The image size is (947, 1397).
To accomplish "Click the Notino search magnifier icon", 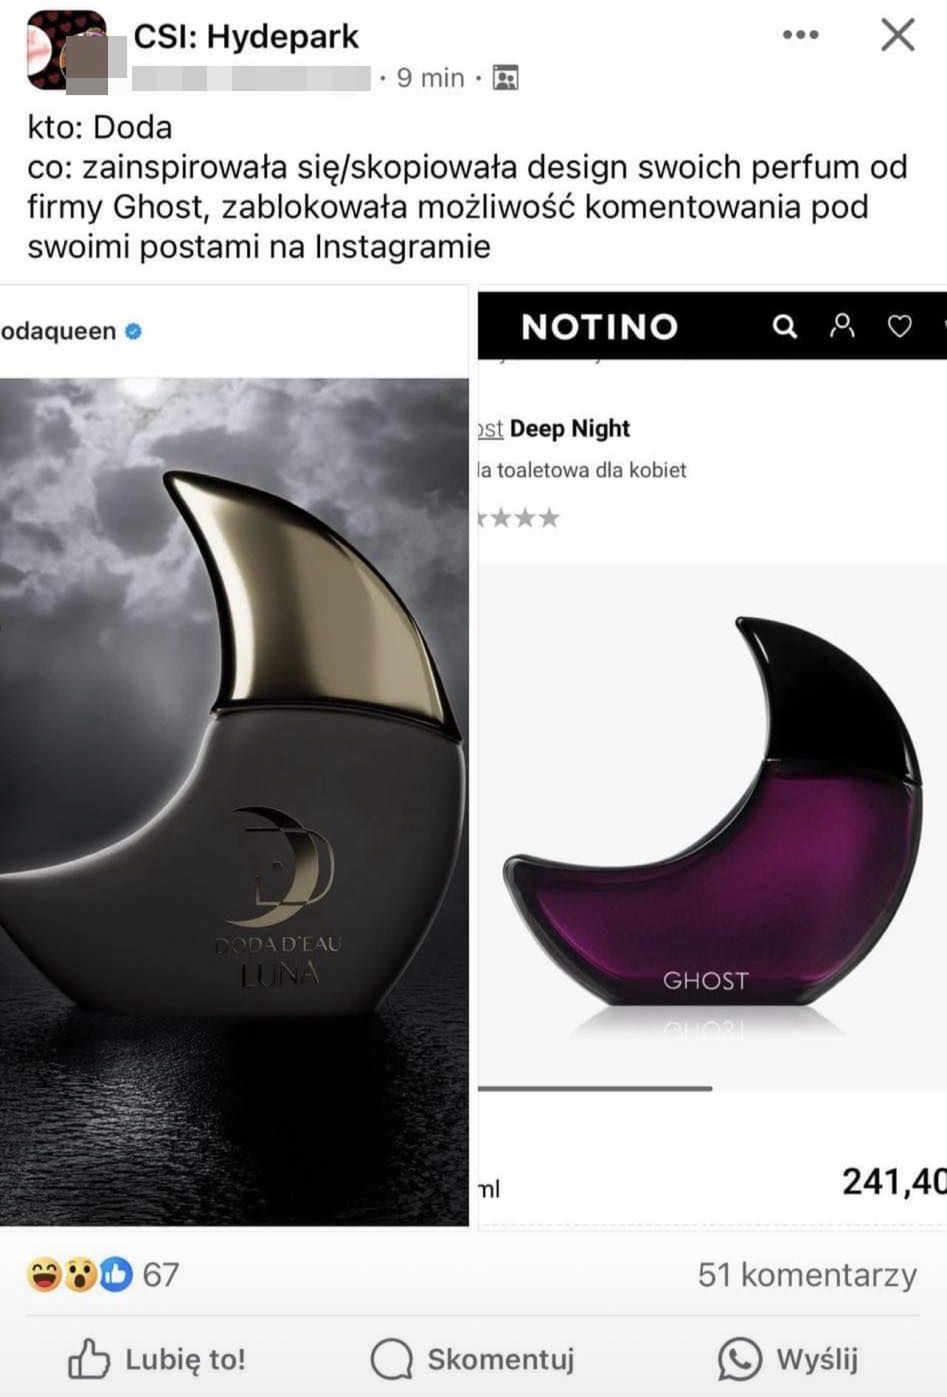I will pyautogui.click(x=785, y=326).
